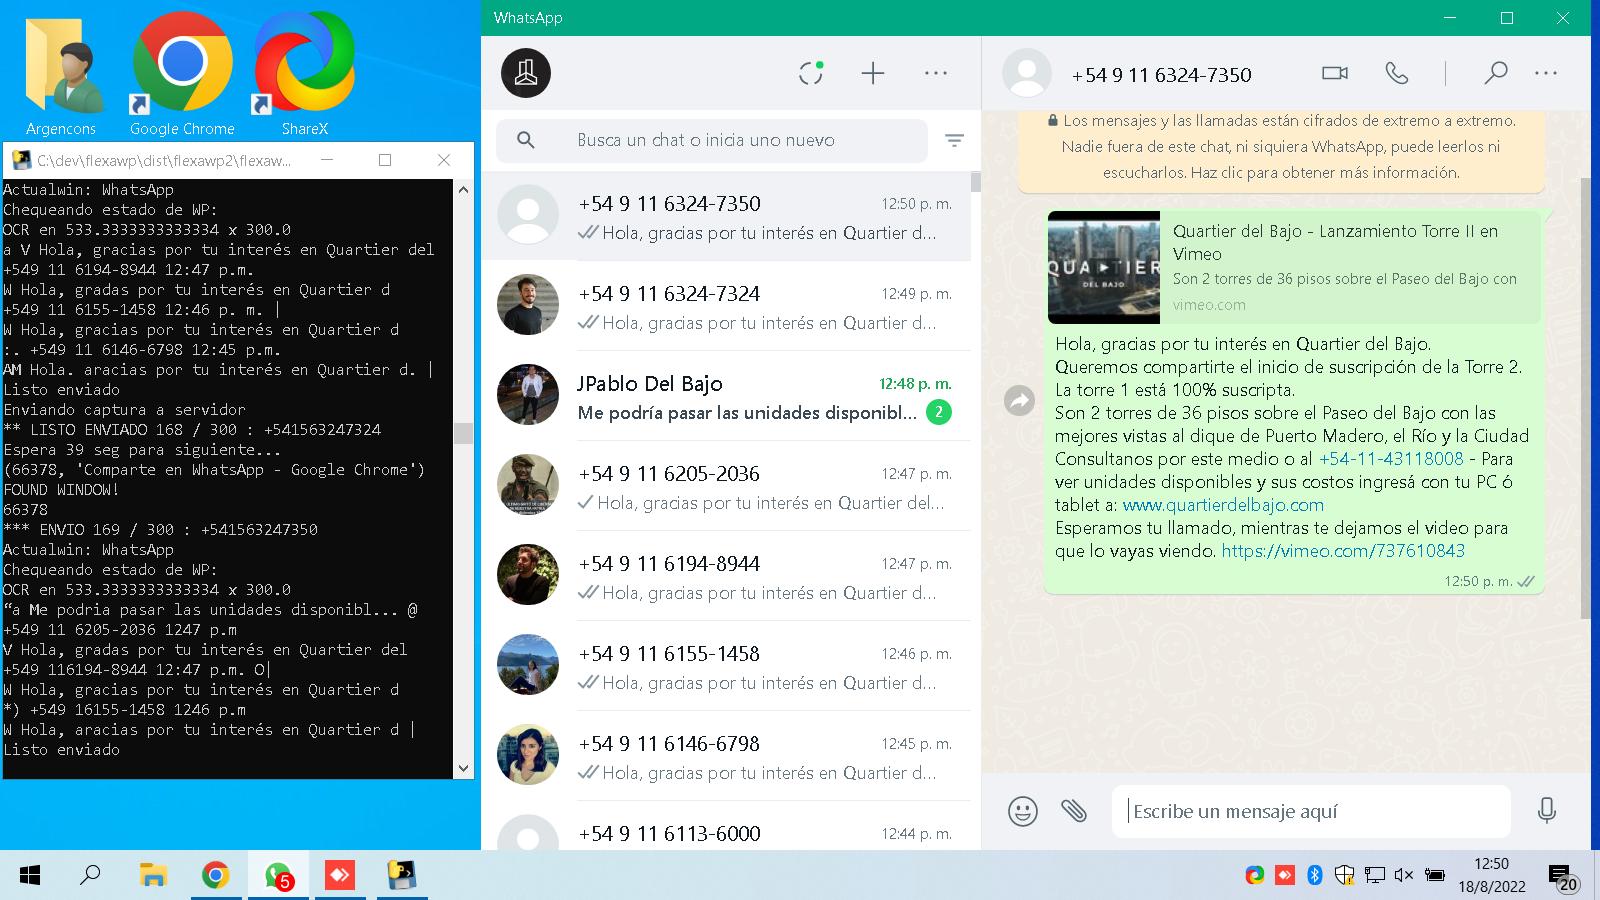This screenshot has width=1600, height=900.
Task: Search within the open conversation
Action: click(x=1495, y=73)
